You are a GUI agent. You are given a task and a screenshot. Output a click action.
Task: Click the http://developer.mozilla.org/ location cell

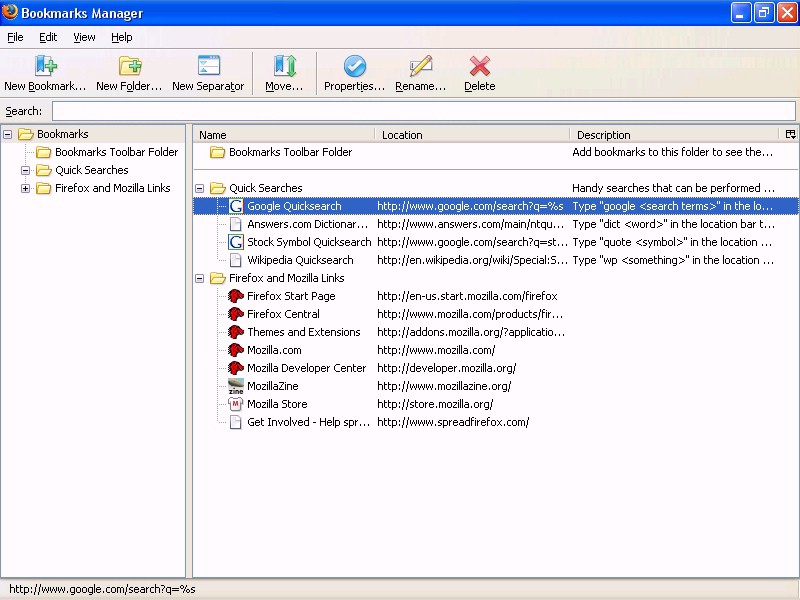click(446, 368)
